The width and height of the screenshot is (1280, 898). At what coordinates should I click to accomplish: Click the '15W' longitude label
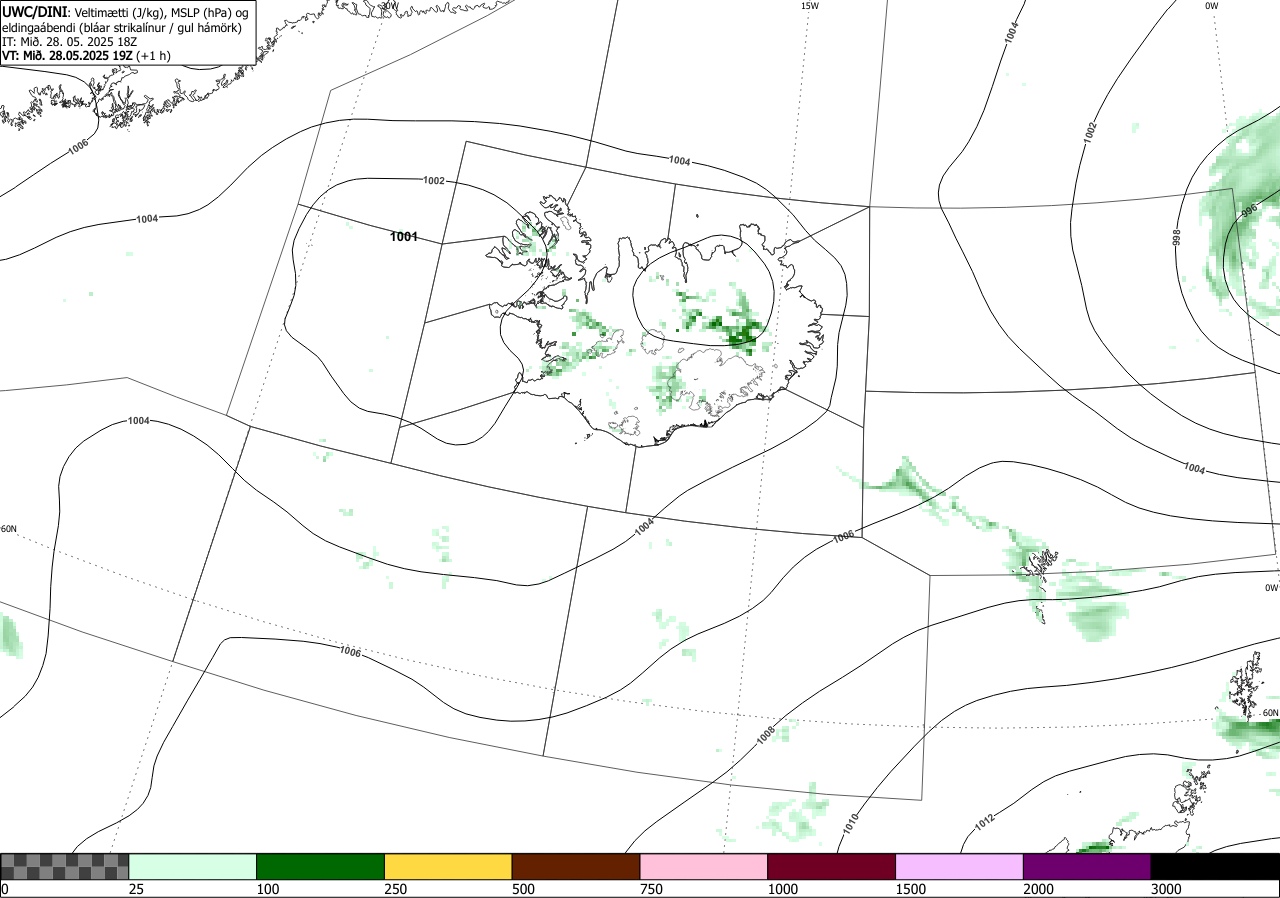click(810, 6)
